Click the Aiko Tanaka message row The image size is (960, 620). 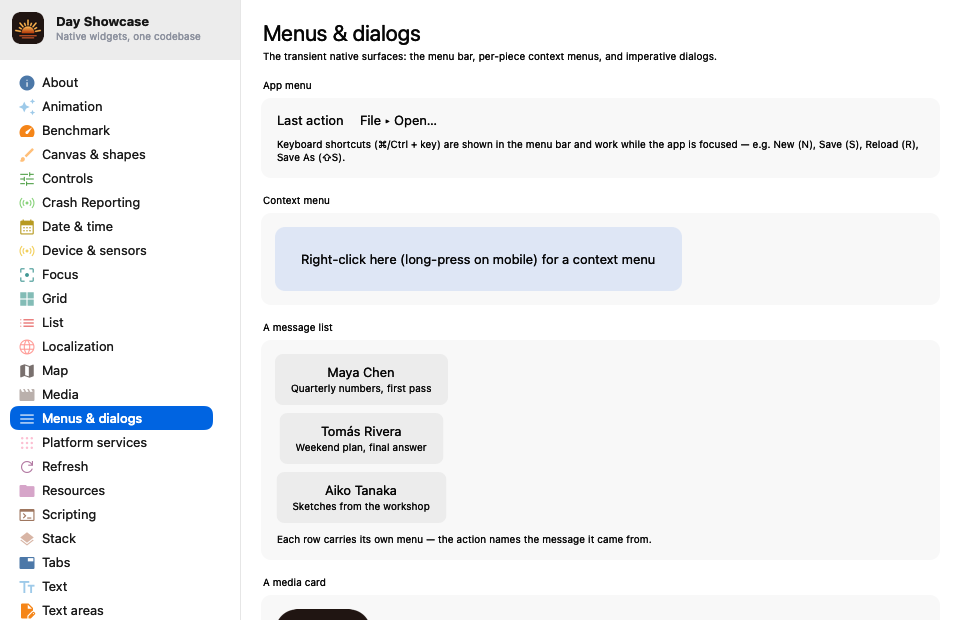[x=361, y=497]
